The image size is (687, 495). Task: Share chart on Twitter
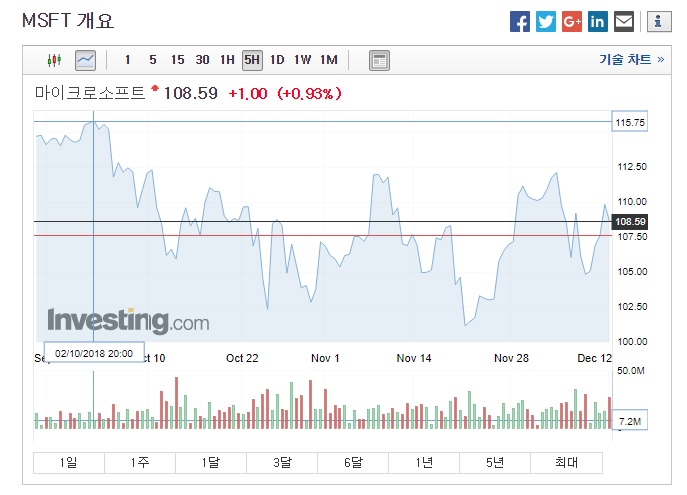pyautogui.click(x=545, y=21)
